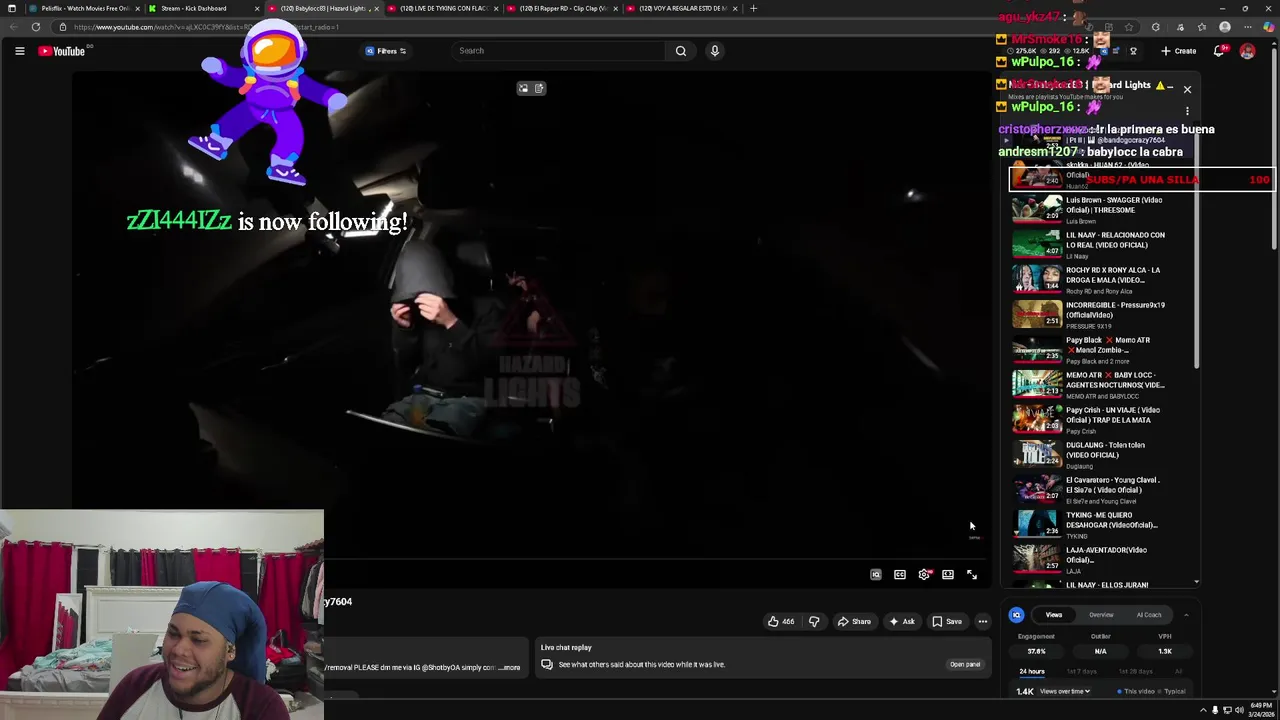Focus the YouTube search field
This screenshot has height=720, width=1280.
click(x=560, y=51)
